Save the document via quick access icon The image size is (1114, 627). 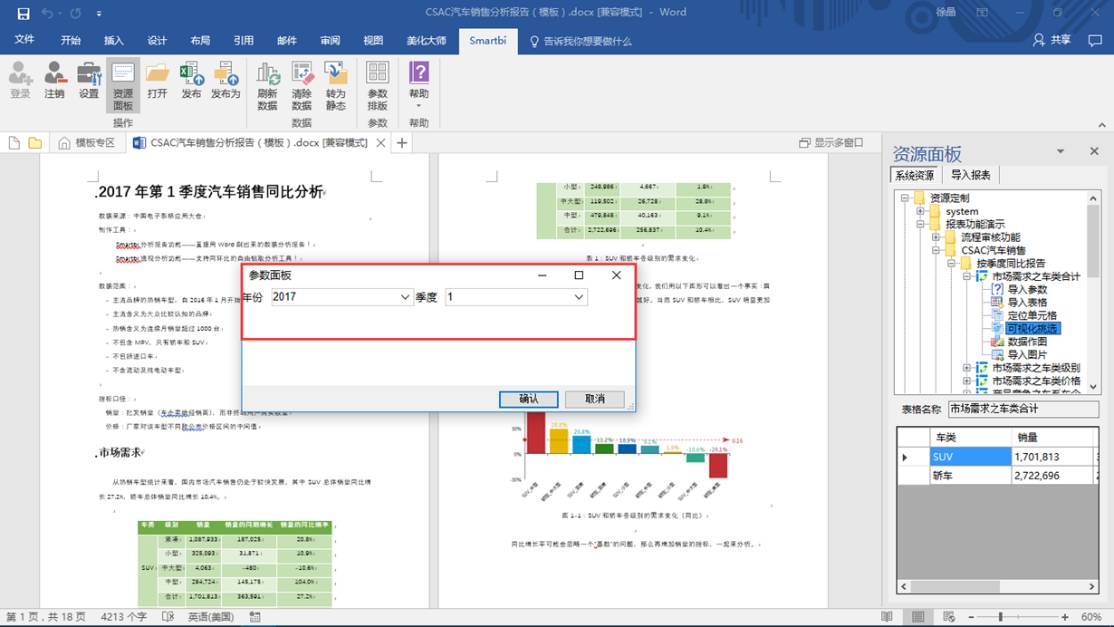(x=23, y=13)
